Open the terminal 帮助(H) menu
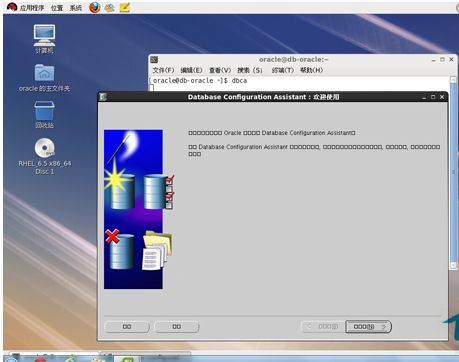The image size is (459, 362). (x=312, y=70)
